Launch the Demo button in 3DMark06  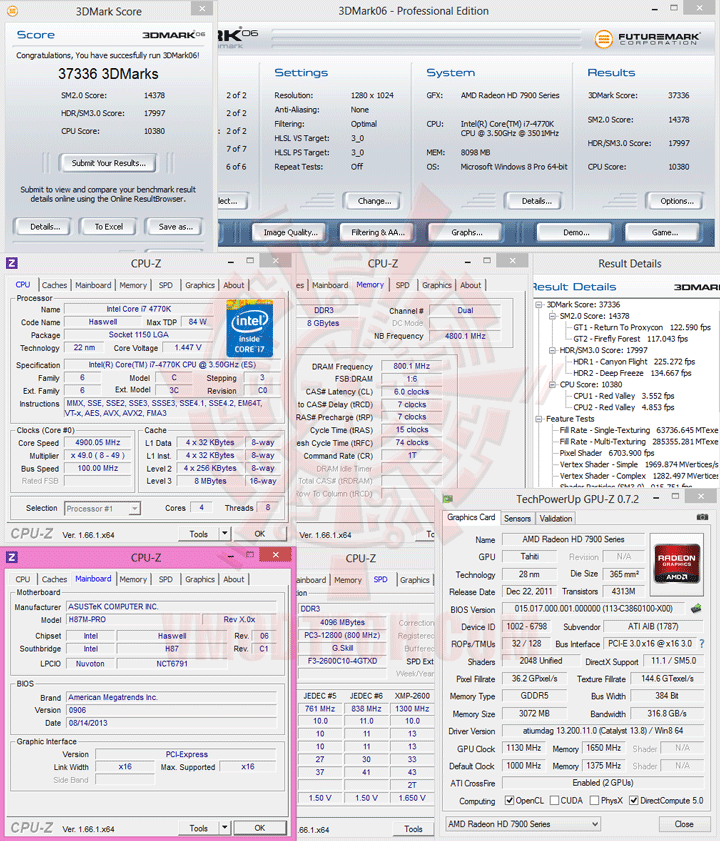(x=576, y=232)
